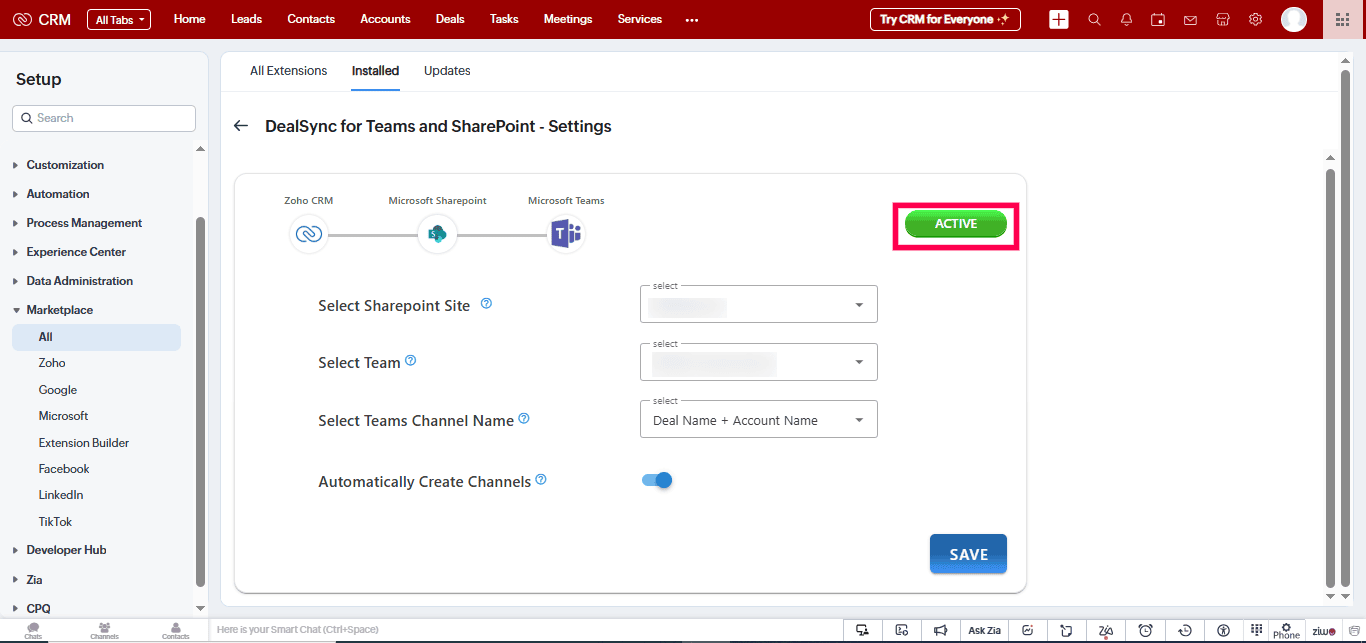Image resolution: width=1366 pixels, height=643 pixels.
Task: Open the calendar icon in header
Action: point(1158,19)
